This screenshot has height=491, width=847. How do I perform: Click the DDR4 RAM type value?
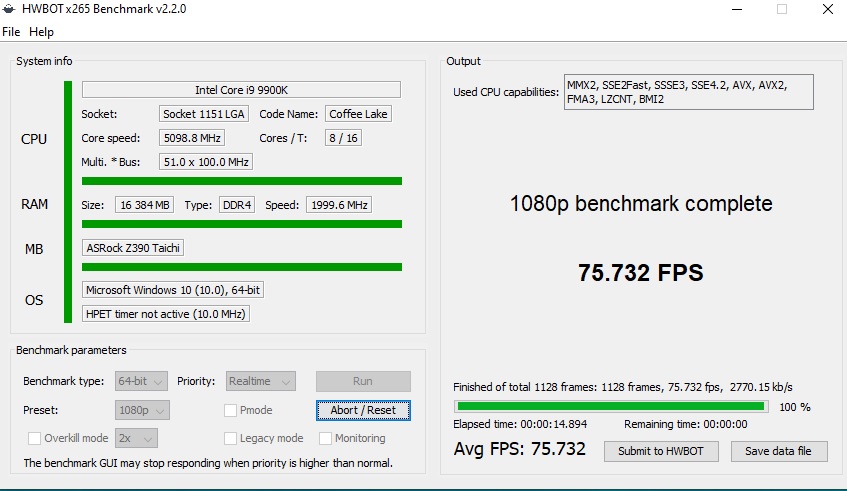pos(237,205)
